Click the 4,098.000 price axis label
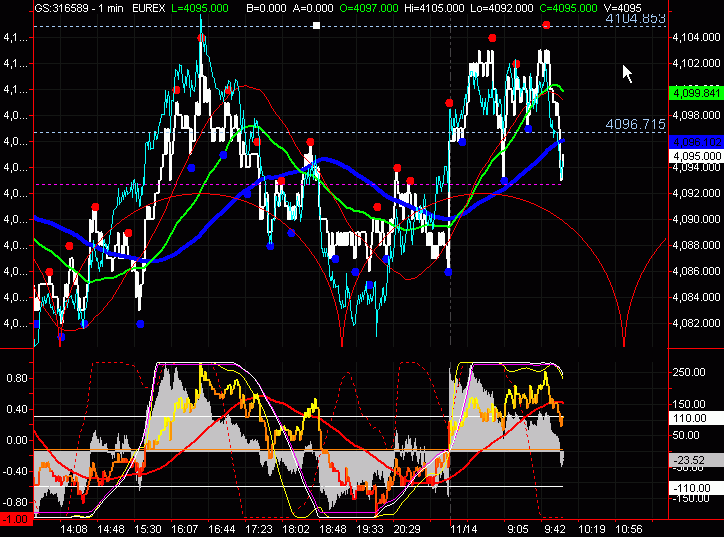 click(x=697, y=115)
